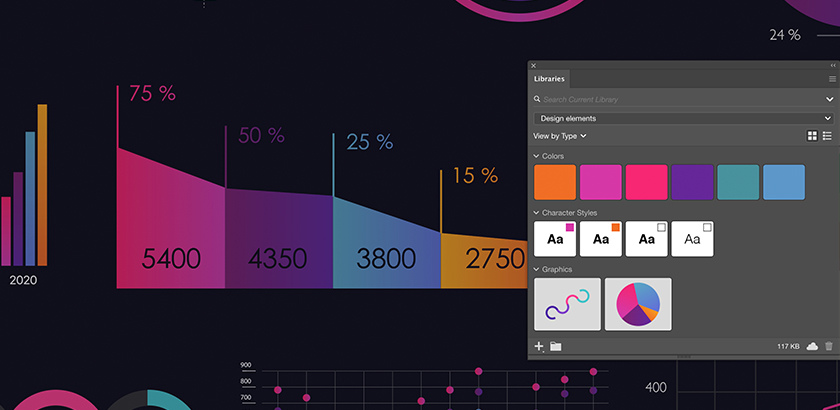
Task: Click the 25 % label on chart
Action: click(370, 142)
